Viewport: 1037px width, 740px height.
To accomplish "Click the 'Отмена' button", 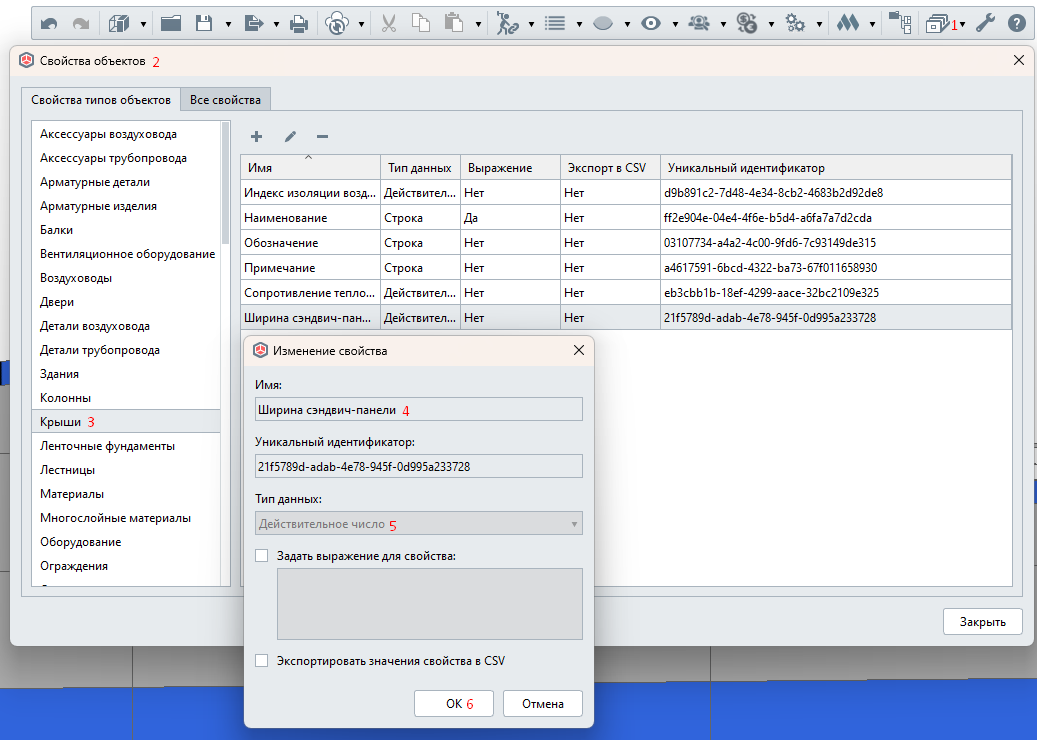I will [x=542, y=704].
